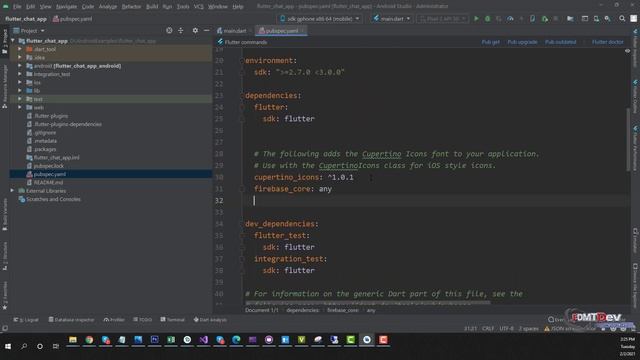Open the Logcat tool window
The height and width of the screenshot is (360, 640).
point(26,320)
